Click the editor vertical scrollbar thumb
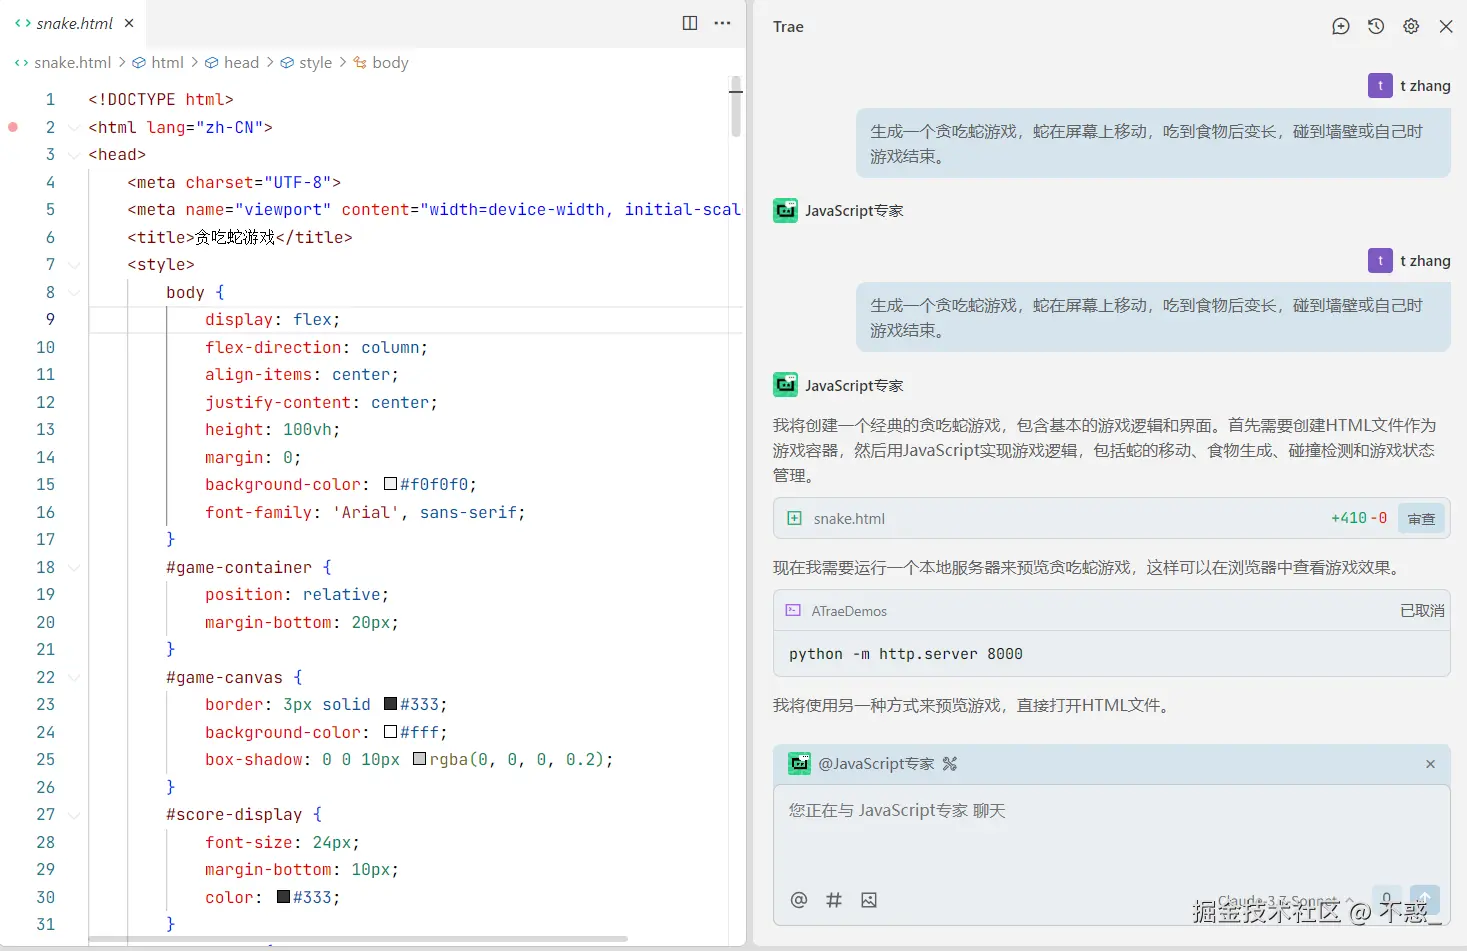The height and width of the screenshot is (951, 1467). [x=736, y=106]
